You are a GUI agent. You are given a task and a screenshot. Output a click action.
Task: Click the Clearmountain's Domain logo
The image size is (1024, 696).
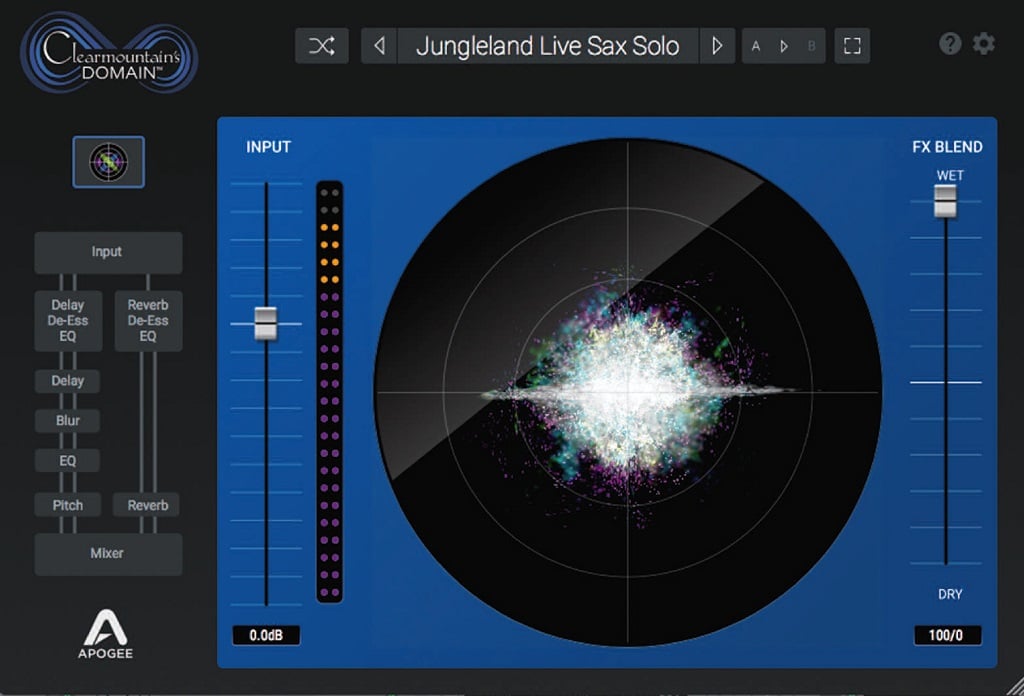point(109,52)
